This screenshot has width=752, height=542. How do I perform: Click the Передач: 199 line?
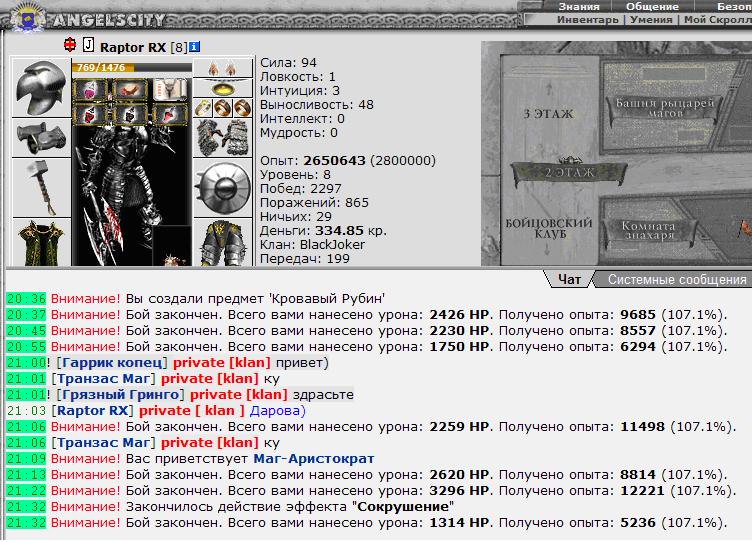click(x=305, y=259)
